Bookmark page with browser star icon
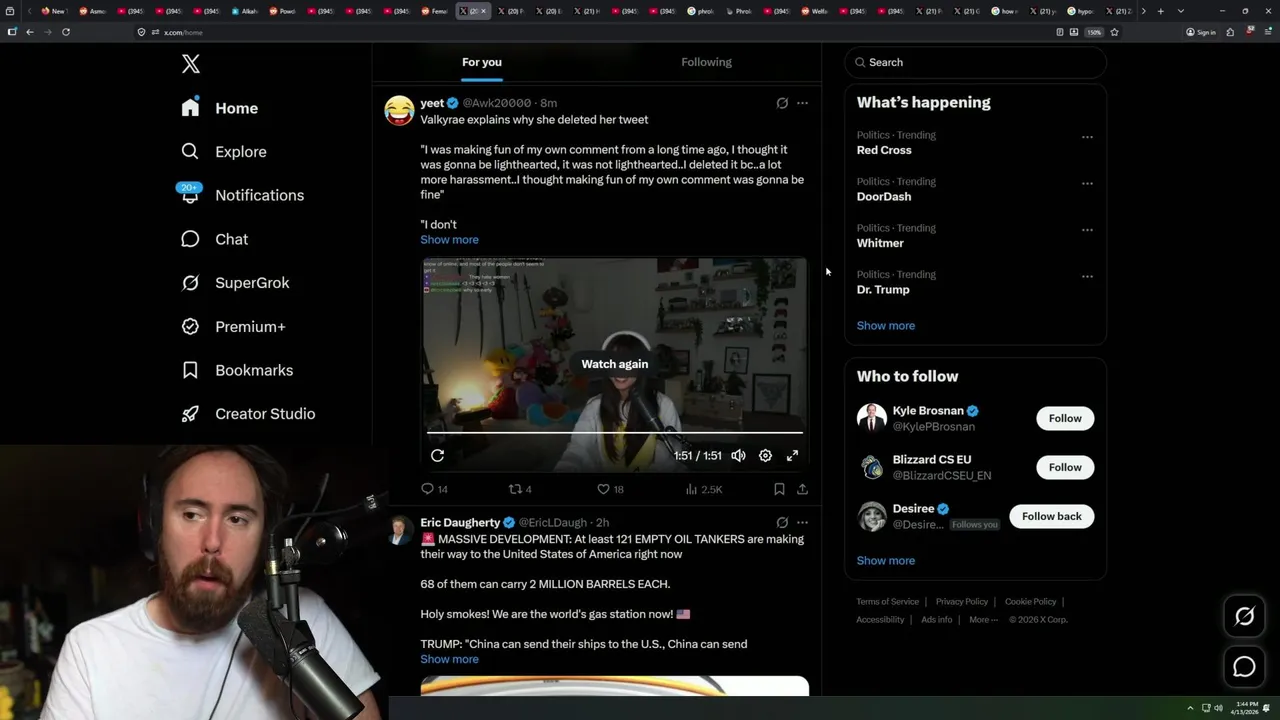This screenshot has height=720, width=1280. point(1114,32)
